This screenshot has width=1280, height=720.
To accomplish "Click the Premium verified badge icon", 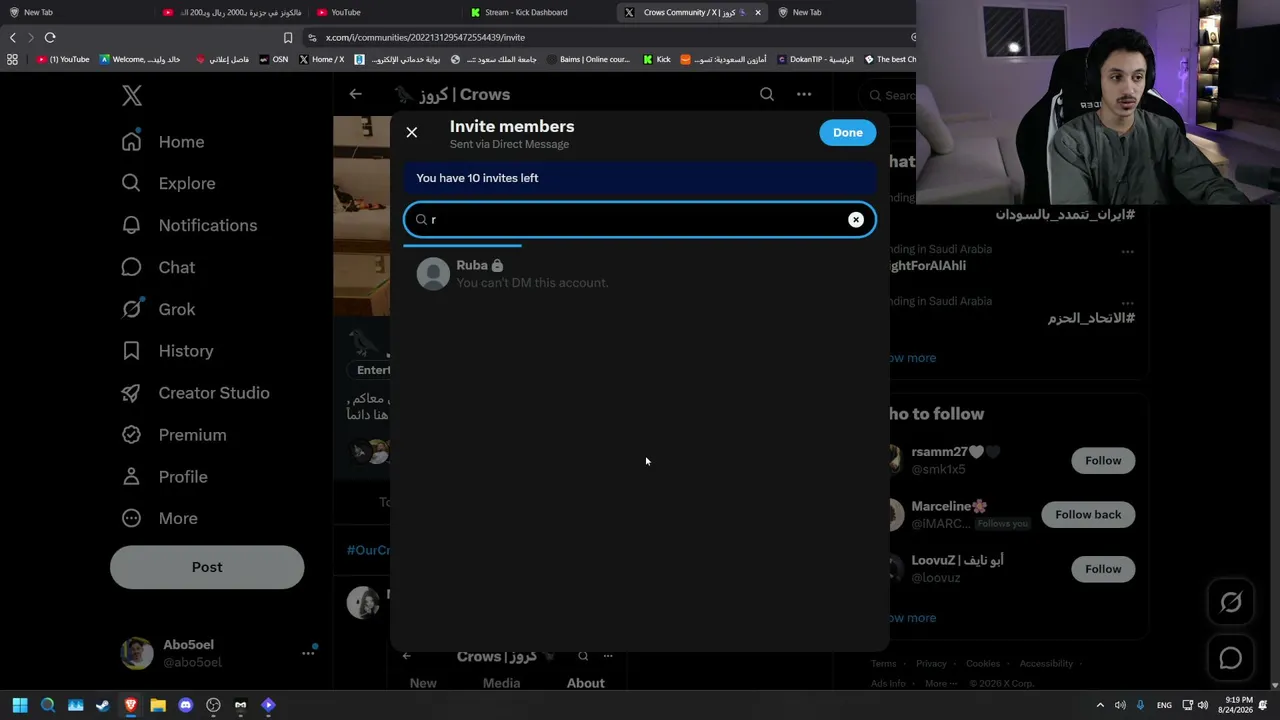I will pyautogui.click(x=131, y=435).
